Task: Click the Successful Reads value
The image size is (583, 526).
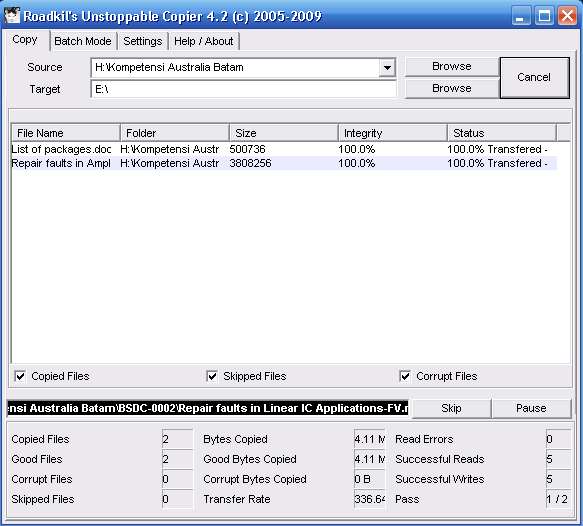Action: click(x=558, y=459)
